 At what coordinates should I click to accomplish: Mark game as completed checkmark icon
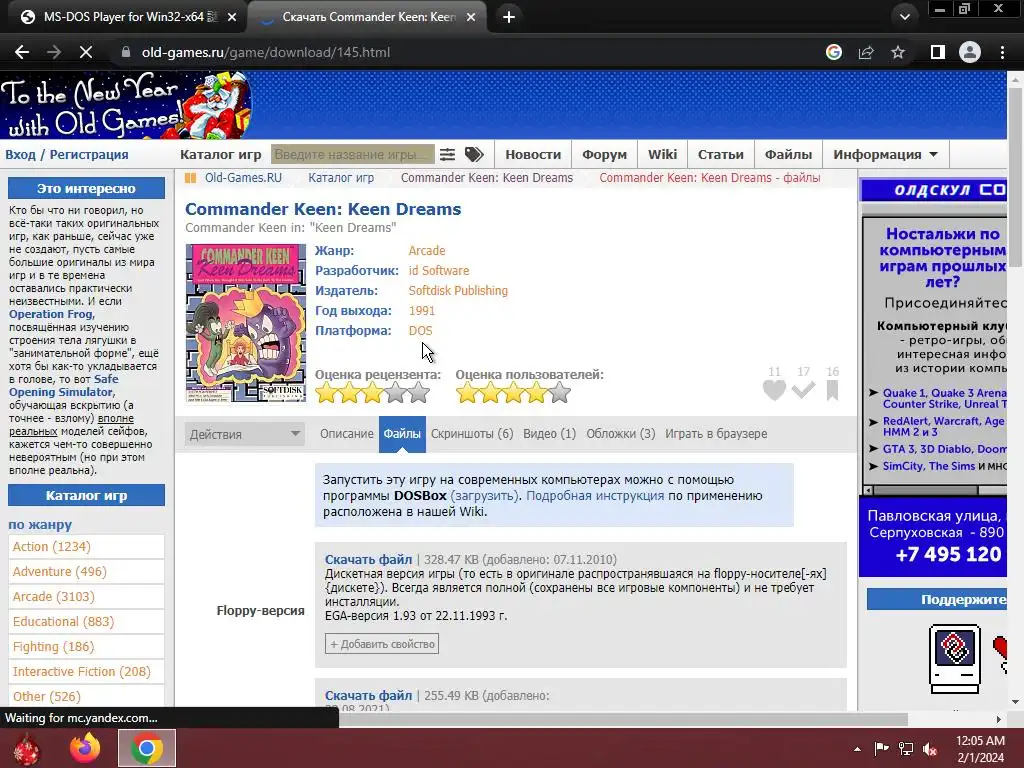point(803,391)
